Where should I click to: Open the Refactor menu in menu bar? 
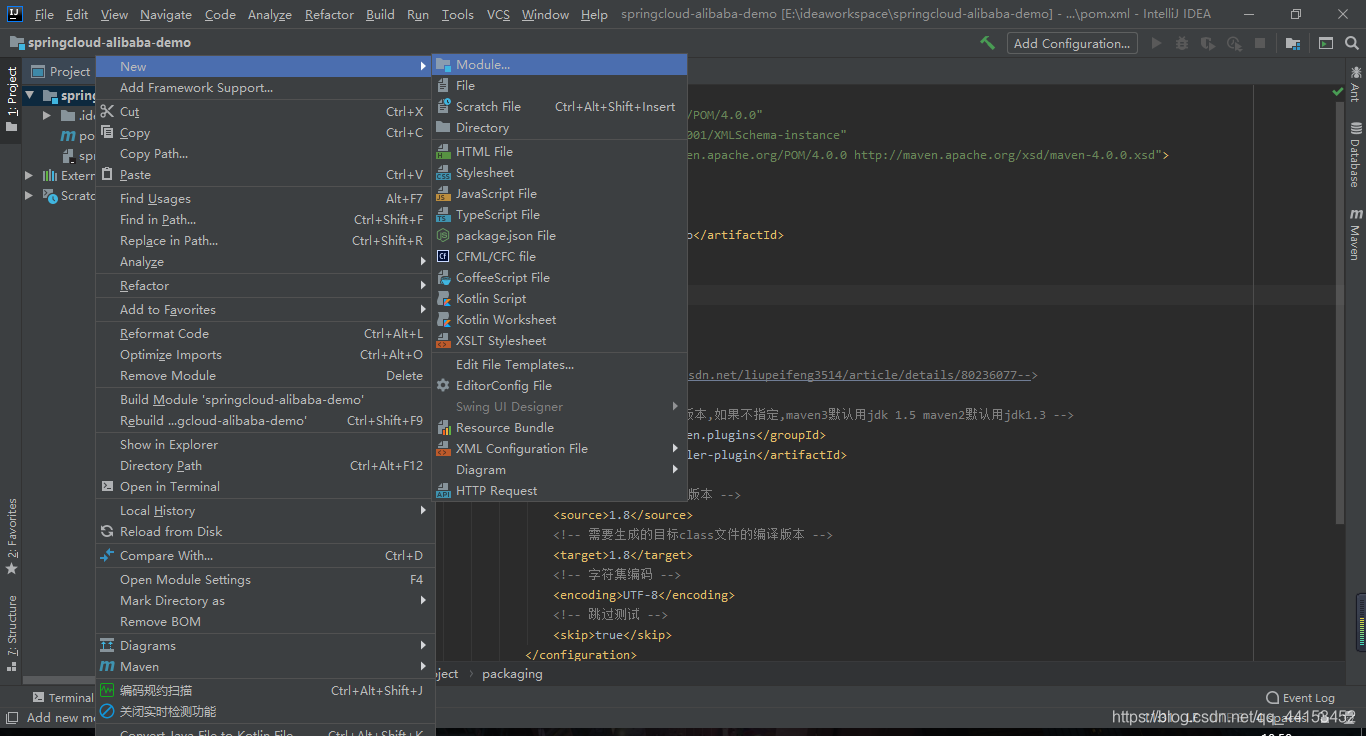(329, 14)
